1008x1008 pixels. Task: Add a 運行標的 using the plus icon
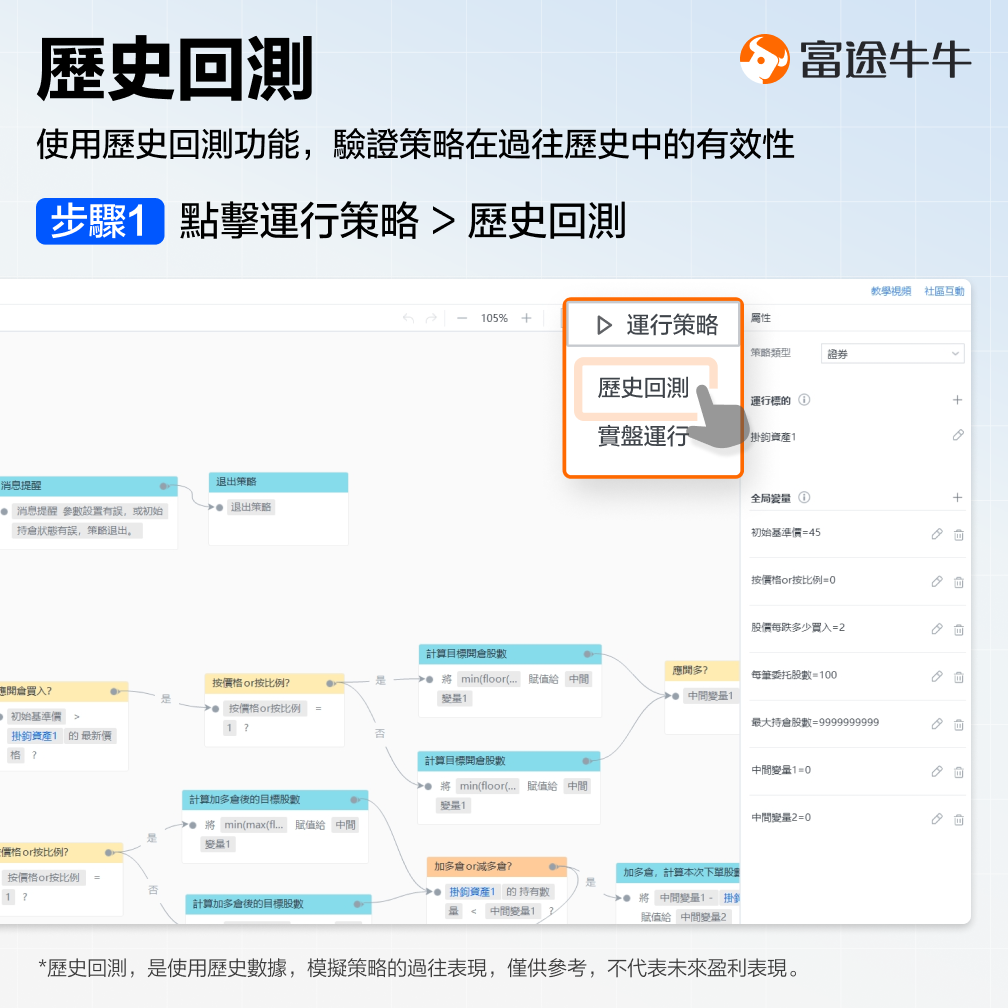pos(957,399)
